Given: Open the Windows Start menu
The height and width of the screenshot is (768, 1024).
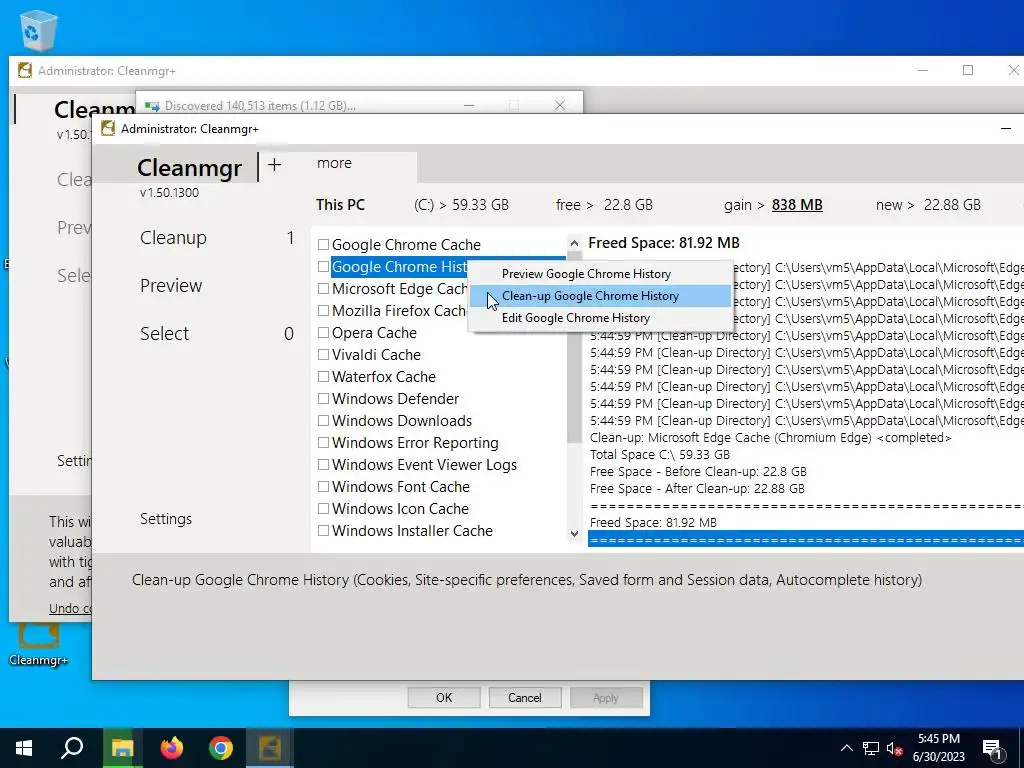Looking at the screenshot, I should 24,748.
